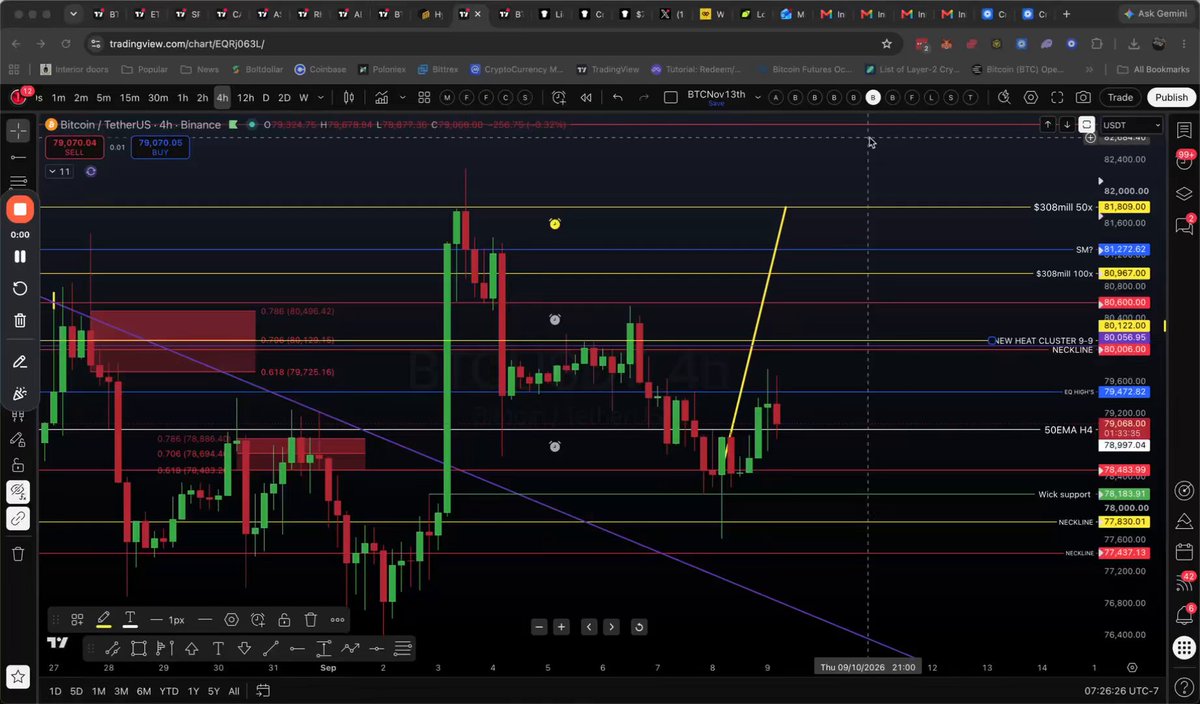Click the candlestick chart style icon
The image size is (1200, 704).
(349, 97)
